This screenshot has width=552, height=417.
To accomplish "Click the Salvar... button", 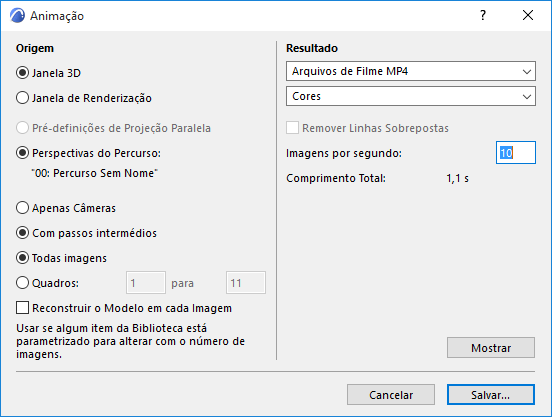I will [x=491, y=395].
